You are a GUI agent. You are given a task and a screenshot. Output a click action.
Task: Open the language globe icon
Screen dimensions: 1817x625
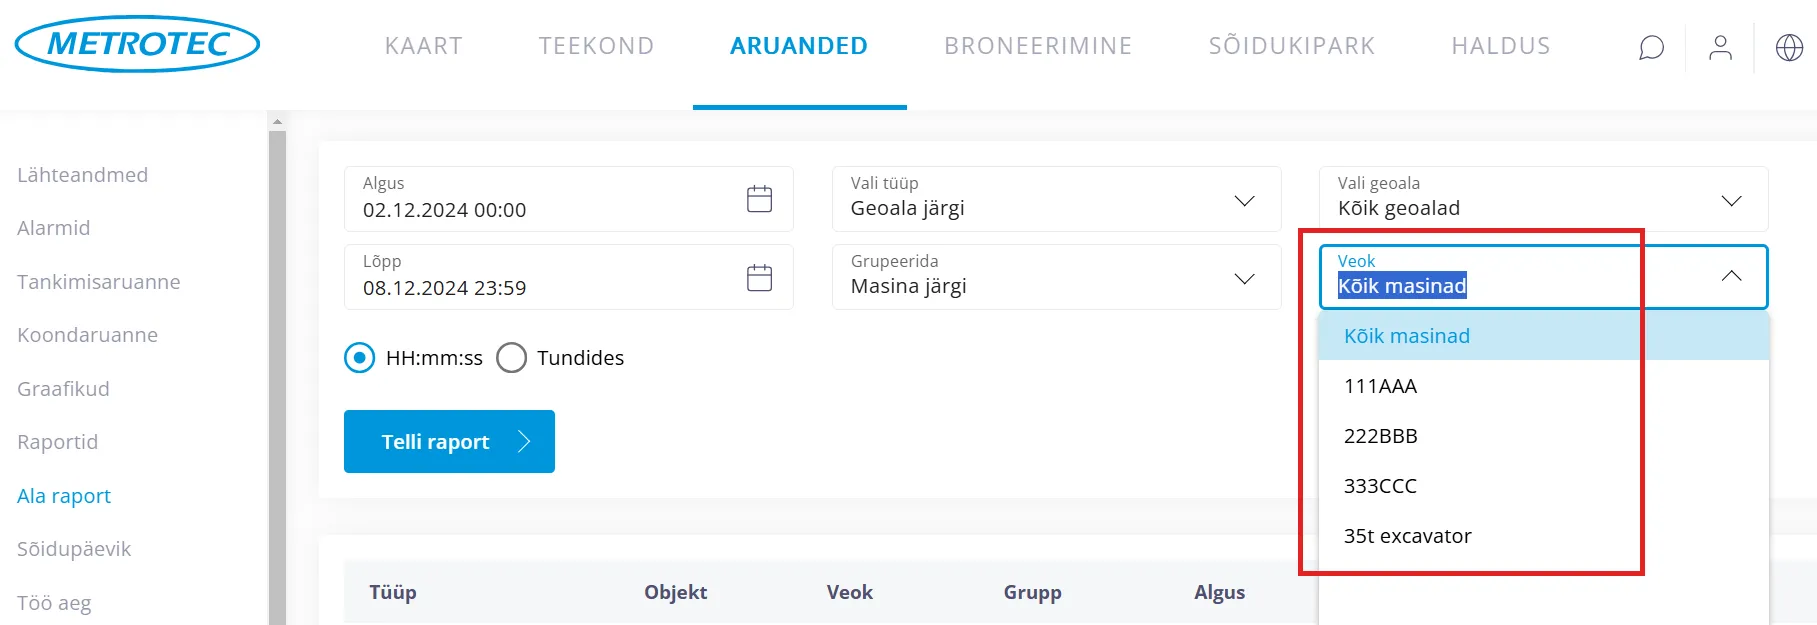[x=1789, y=48]
